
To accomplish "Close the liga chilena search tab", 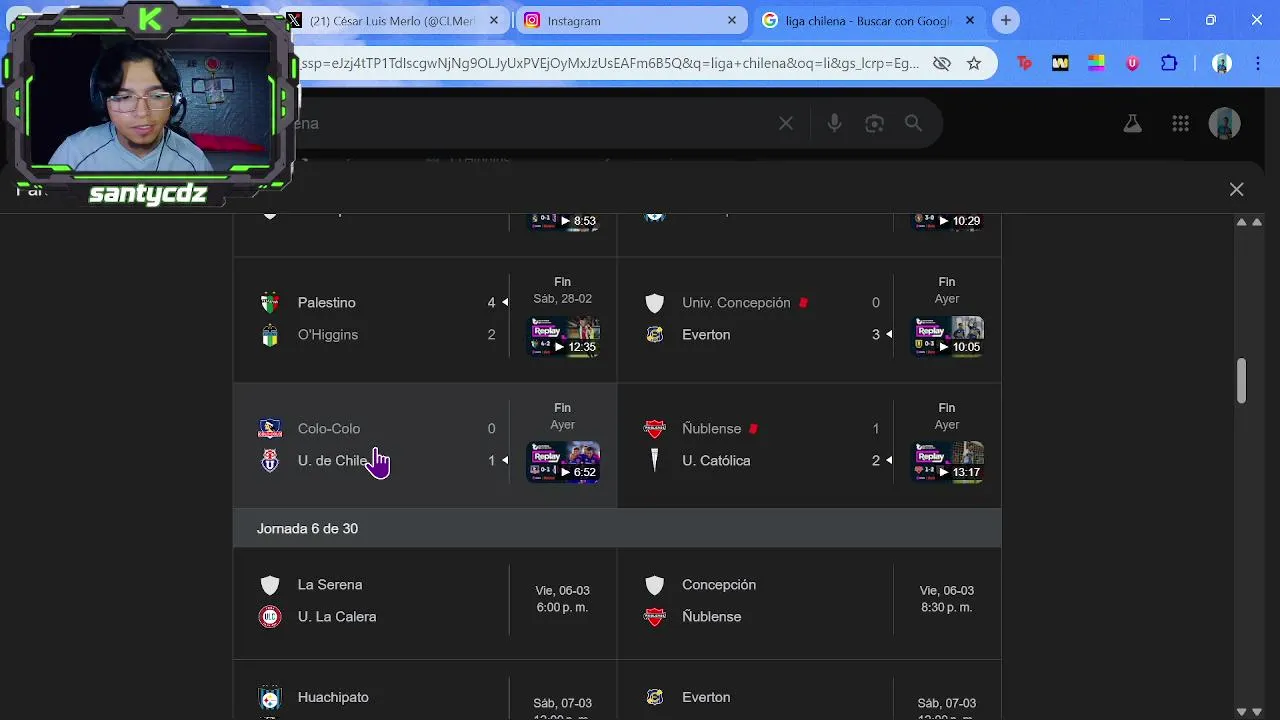I will [969, 20].
